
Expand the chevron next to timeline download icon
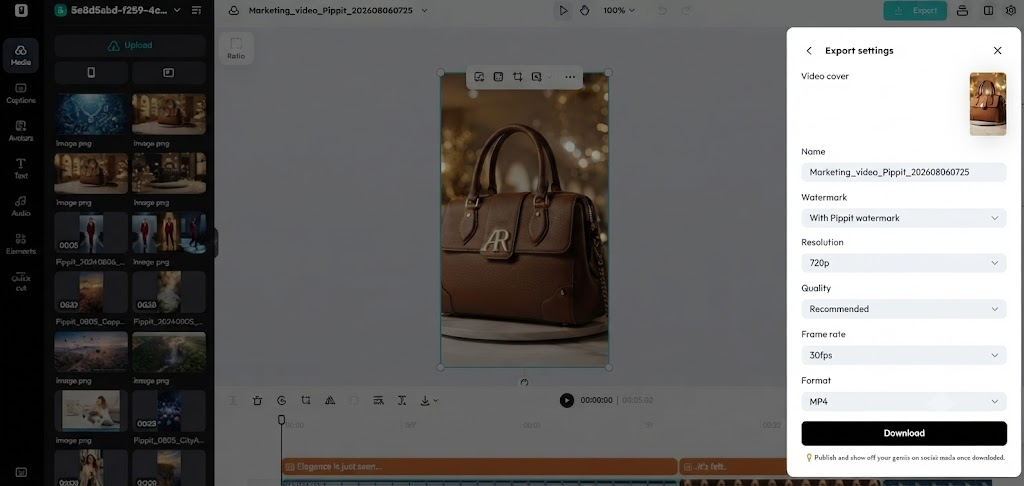(436, 401)
